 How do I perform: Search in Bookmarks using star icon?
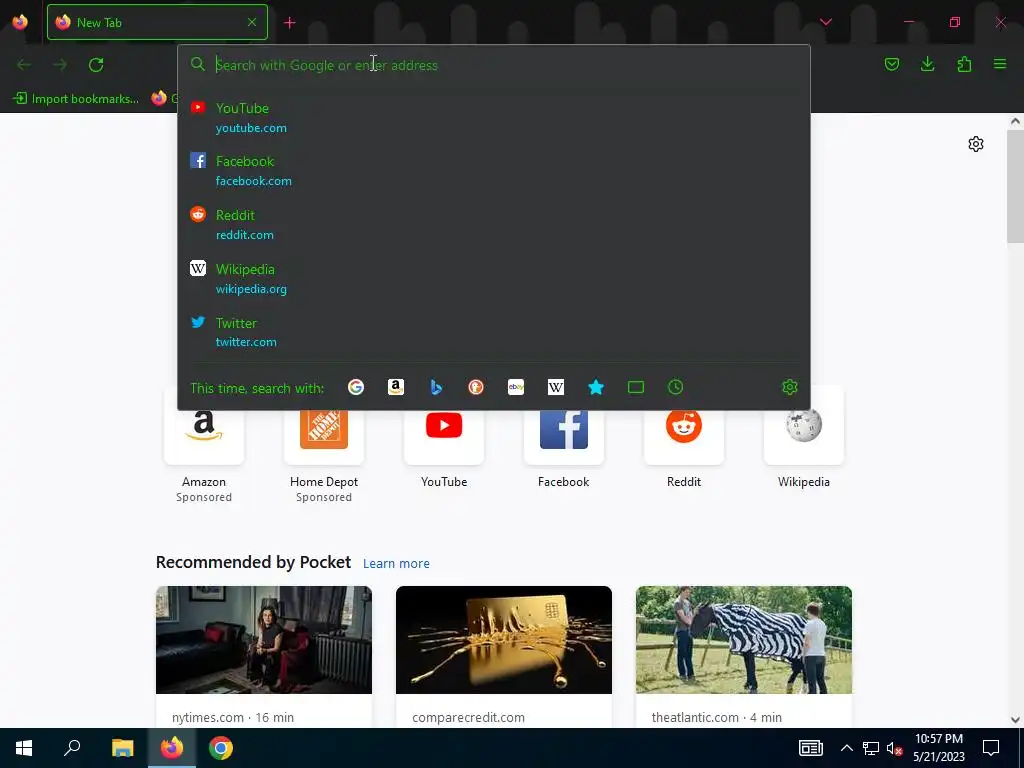click(x=596, y=387)
